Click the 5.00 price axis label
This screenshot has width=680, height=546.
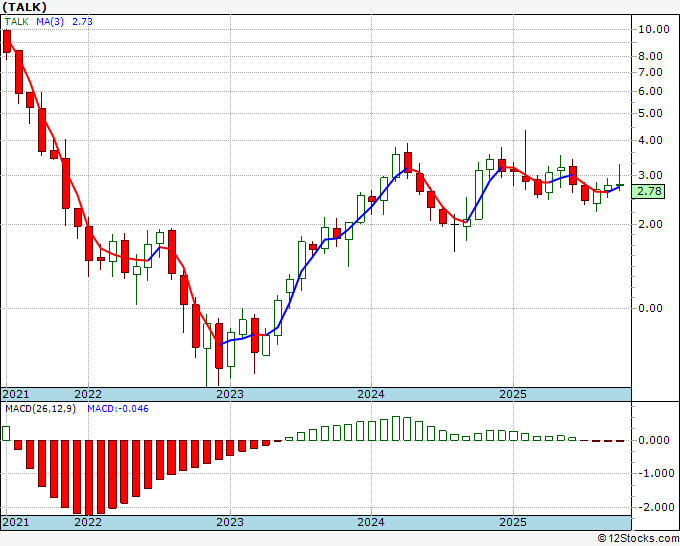tap(650, 113)
